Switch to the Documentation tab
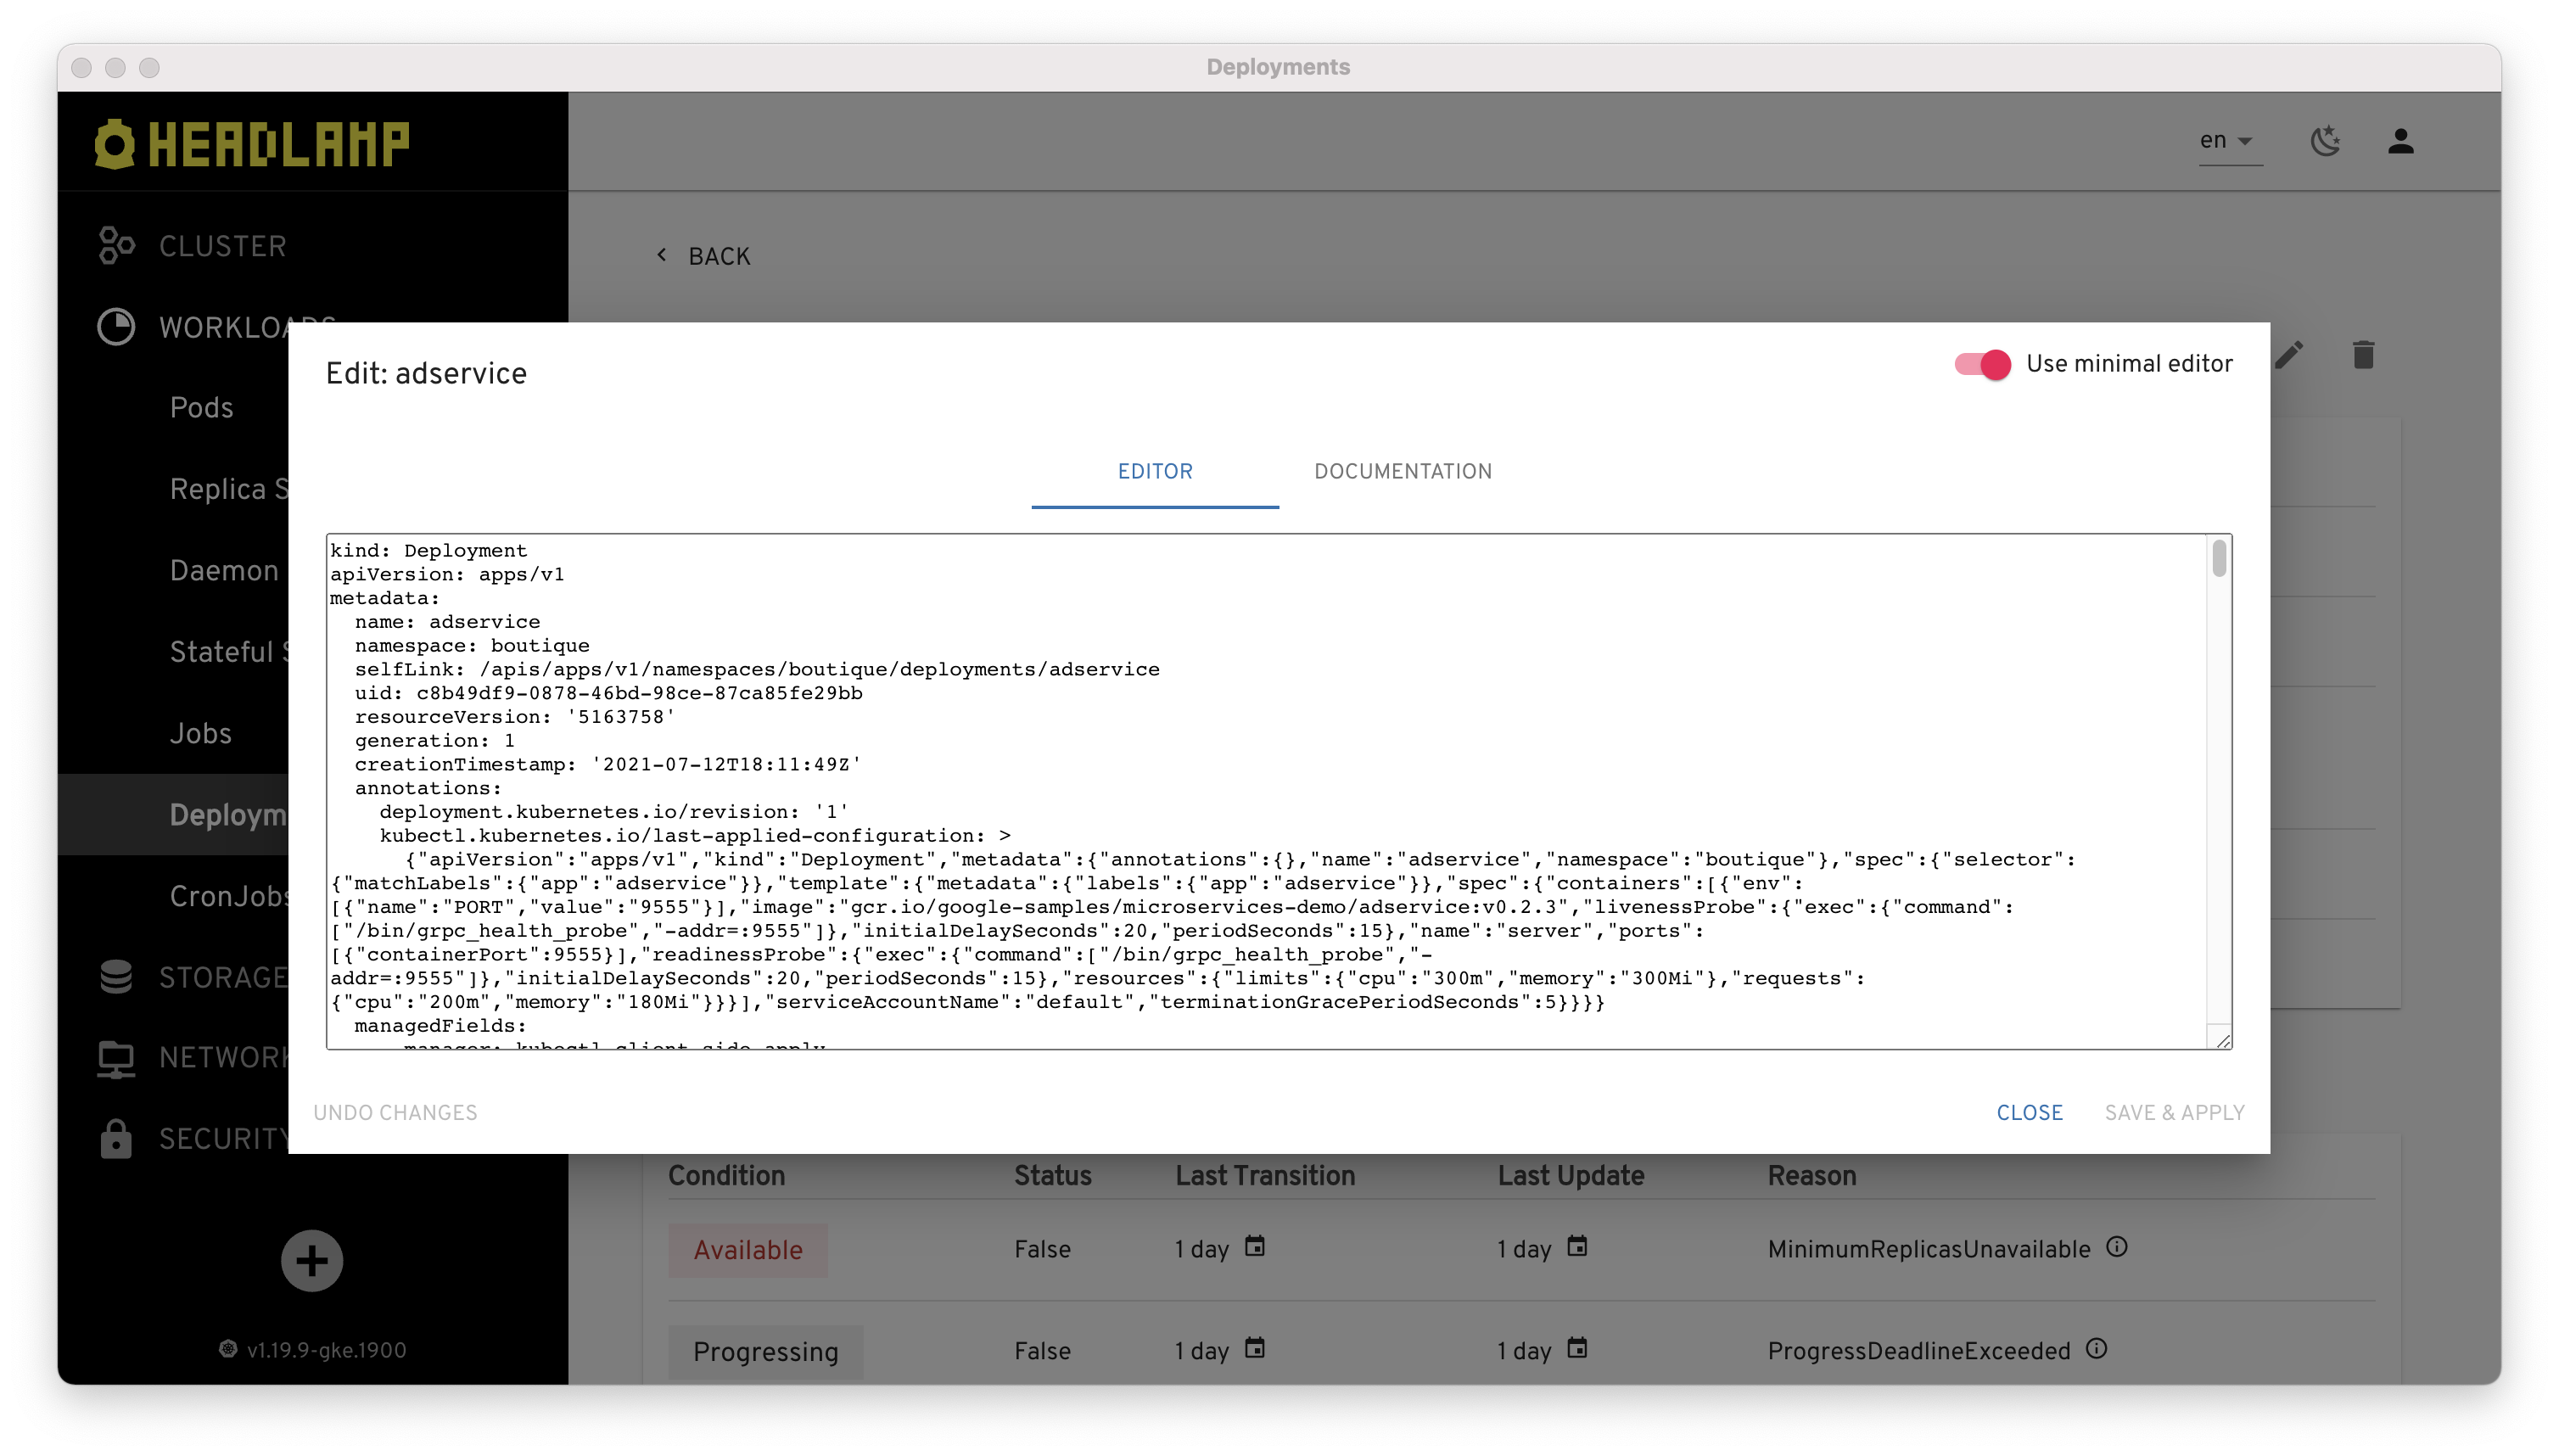Screen dimensions: 2559x1456 tap(1402, 471)
